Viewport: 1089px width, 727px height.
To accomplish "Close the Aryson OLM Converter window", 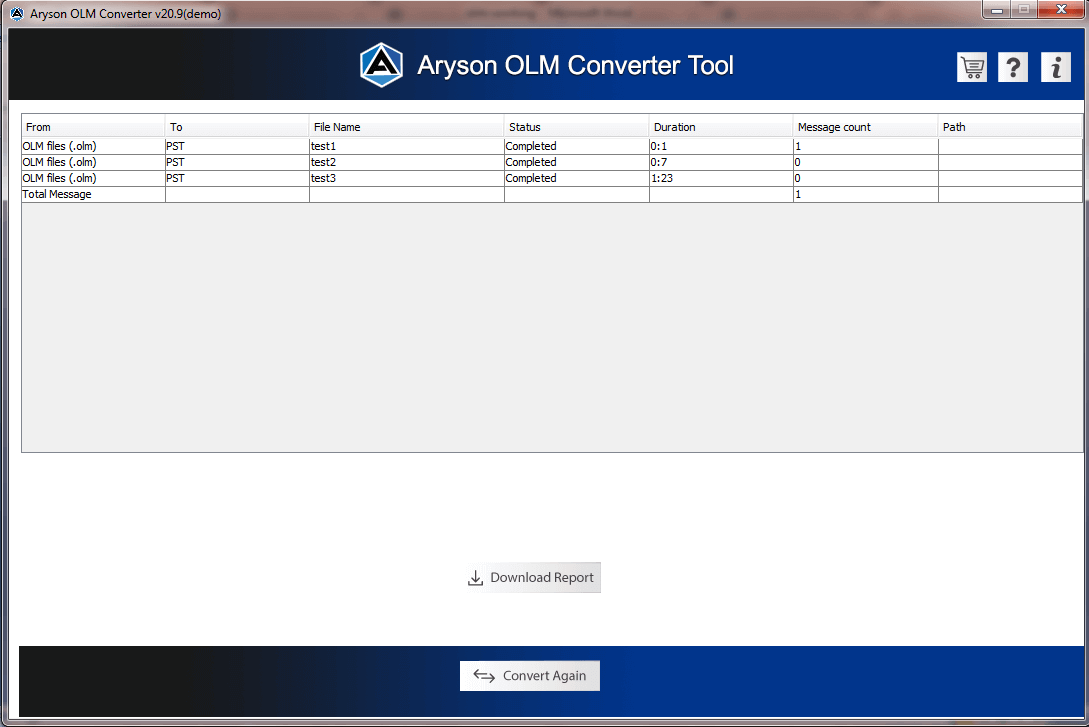I will 1061,10.
